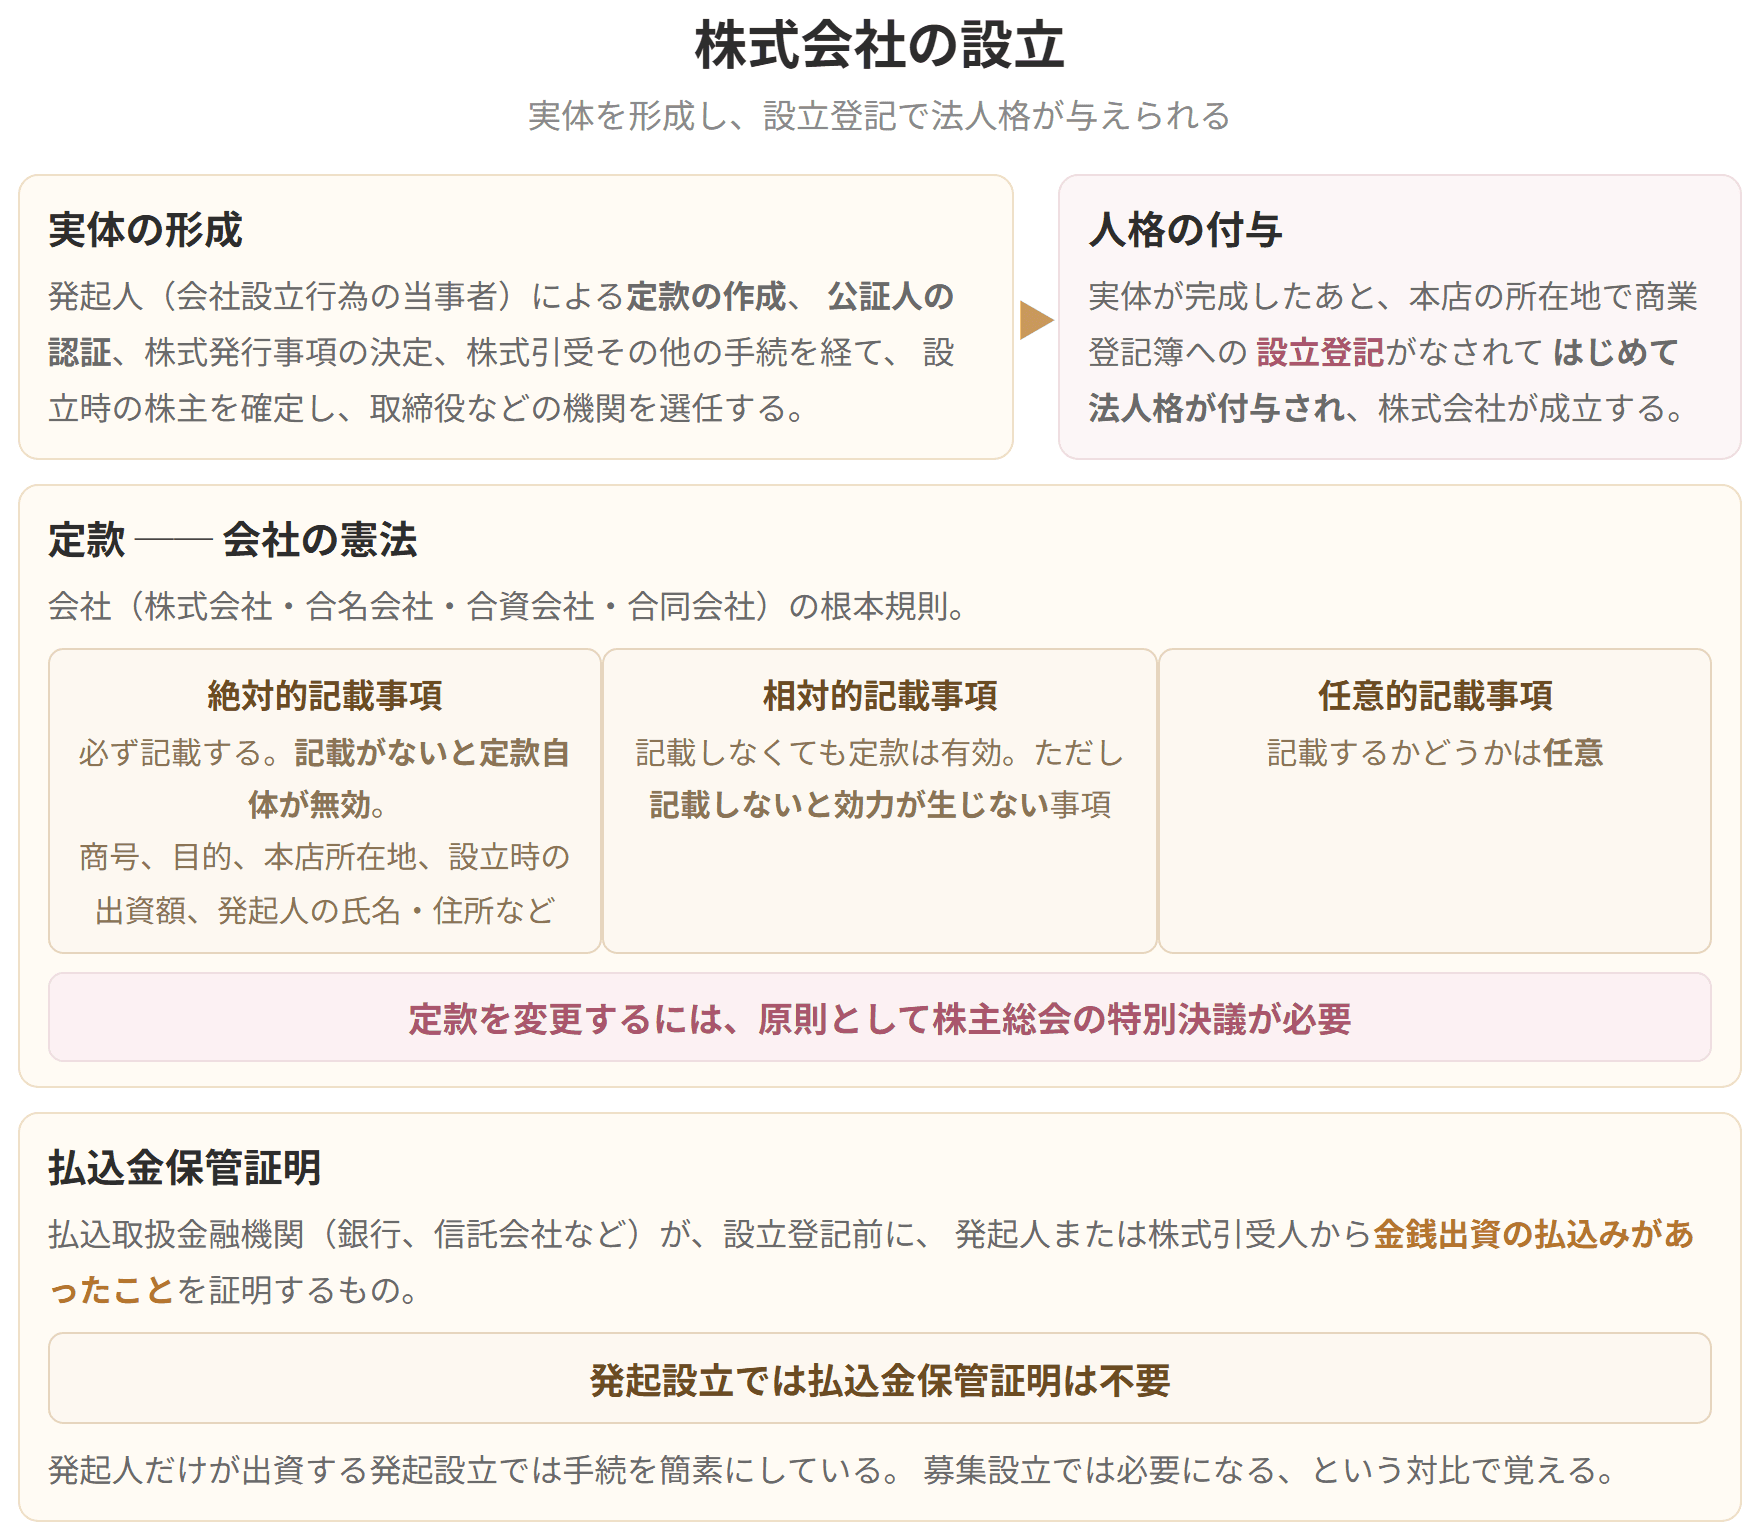The height and width of the screenshot is (1539, 1759).
Task: Click the notice about 株主総会の特別決議
Action: [x=880, y=1018]
